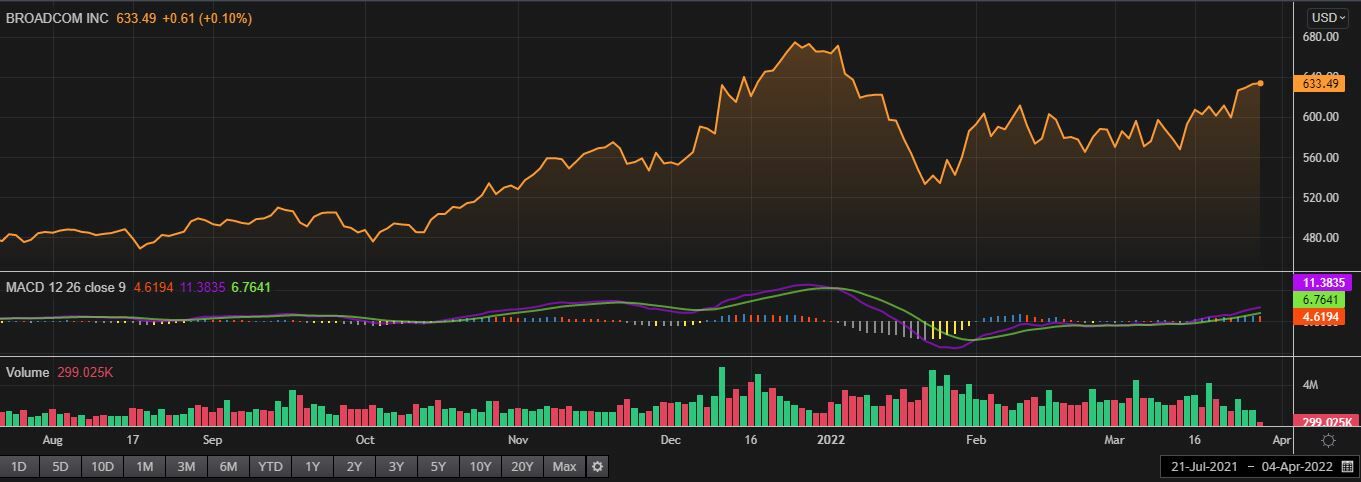Click the 21-Jul-2021 start date
The height and width of the screenshot is (482, 1361).
pyautogui.click(x=1204, y=467)
